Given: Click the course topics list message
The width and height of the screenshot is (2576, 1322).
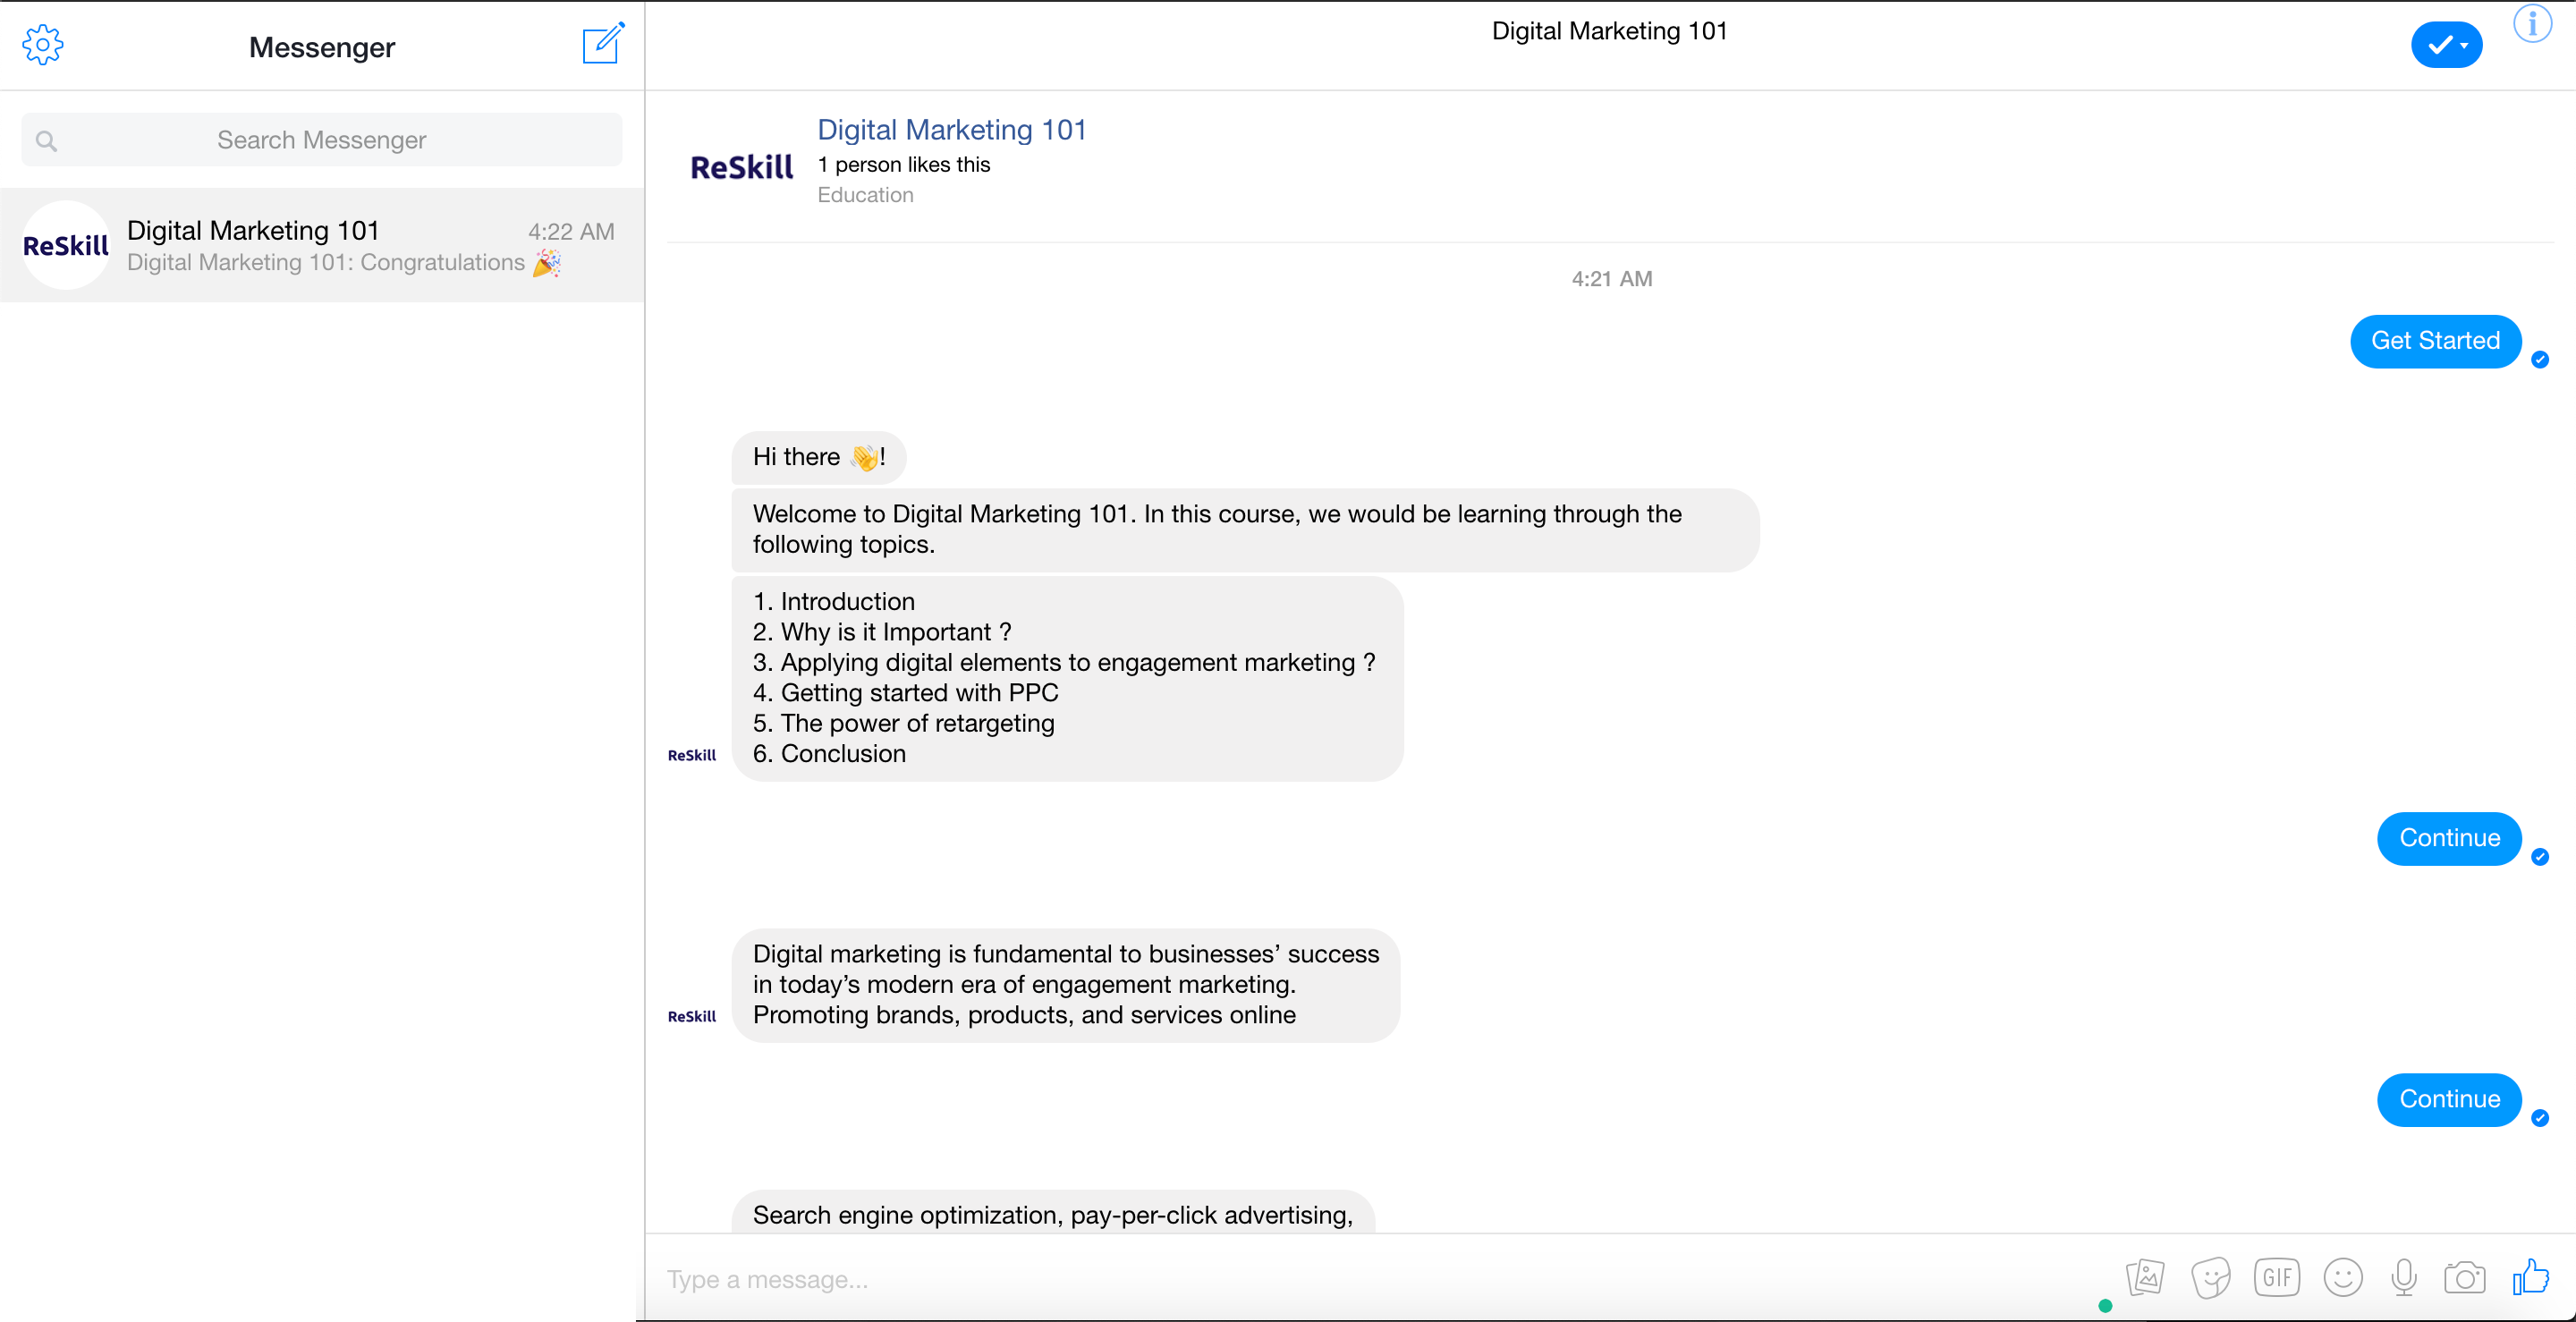Looking at the screenshot, I should click(1066, 678).
